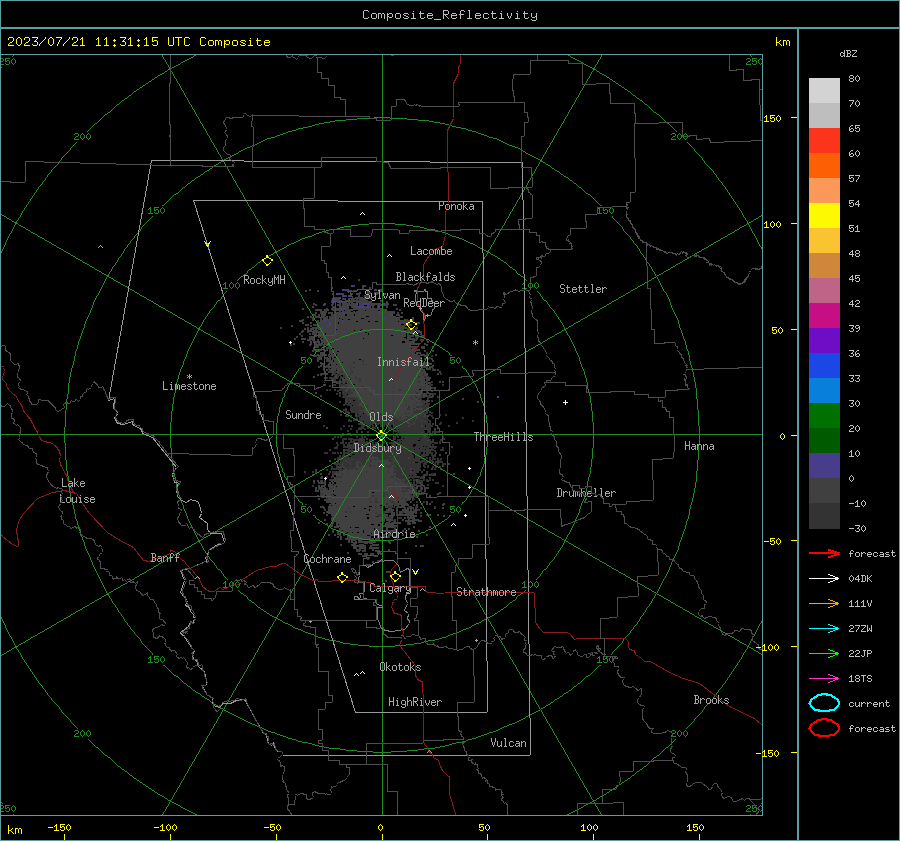Click the 54 dBZ yellow color swatch

(x=824, y=215)
